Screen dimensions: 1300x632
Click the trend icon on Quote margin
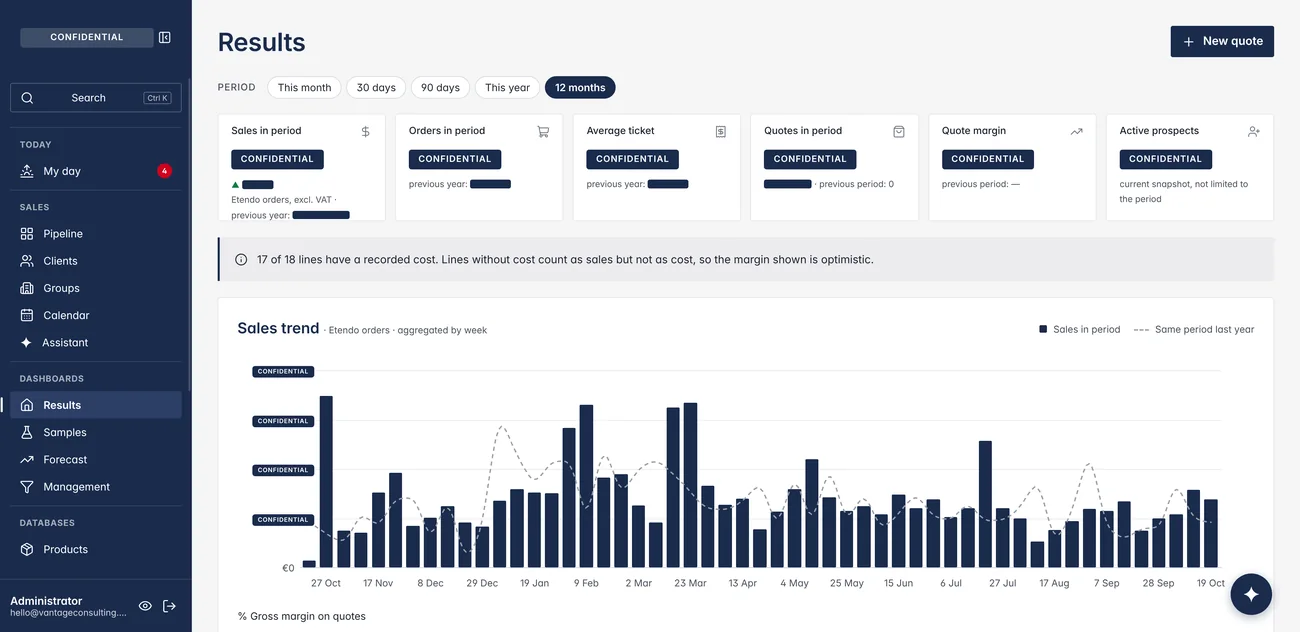1076,131
